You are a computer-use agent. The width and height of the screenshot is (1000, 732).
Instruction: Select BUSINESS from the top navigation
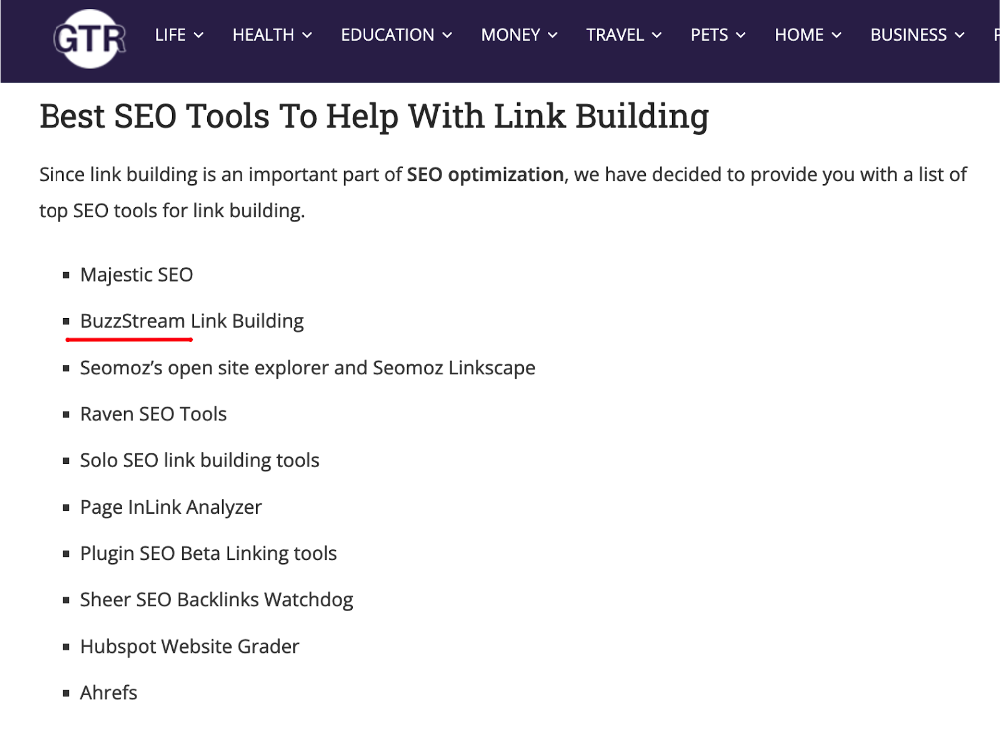908,34
